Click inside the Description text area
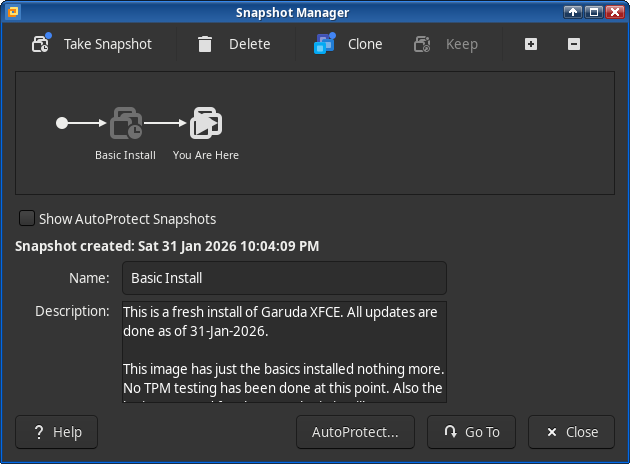Screen dimensions: 630x464 (284, 351)
